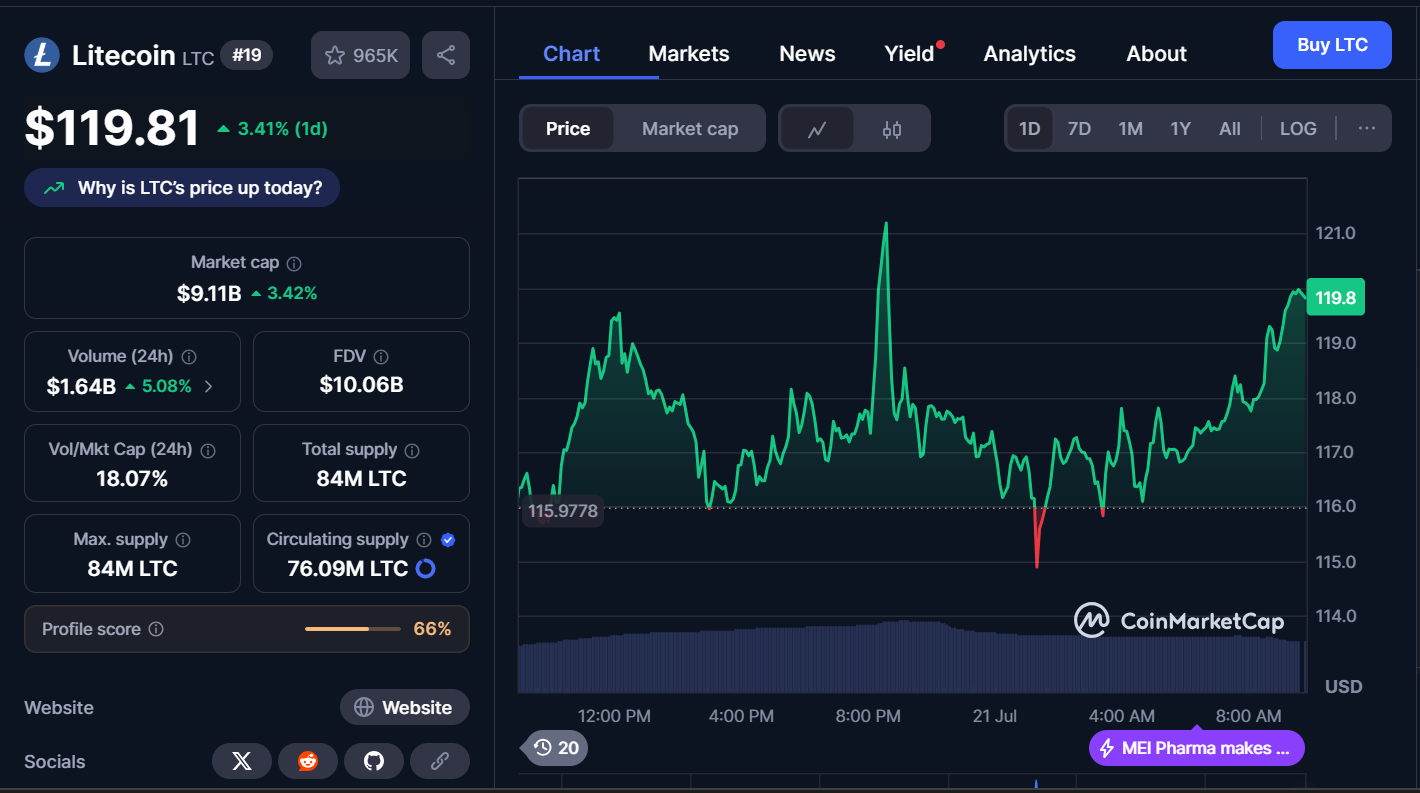Image resolution: width=1420 pixels, height=793 pixels.
Task: Set chart range to All
Action: [1230, 129]
